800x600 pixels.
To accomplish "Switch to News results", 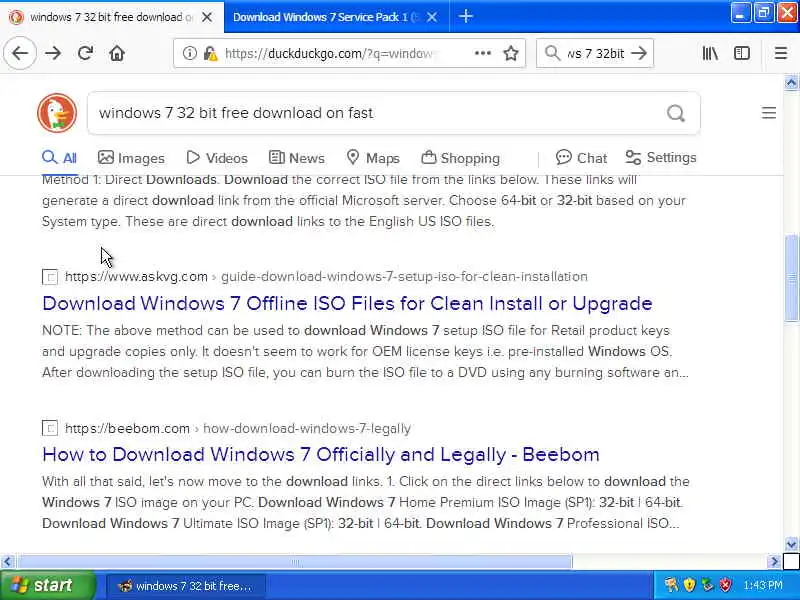I will (x=296, y=158).
